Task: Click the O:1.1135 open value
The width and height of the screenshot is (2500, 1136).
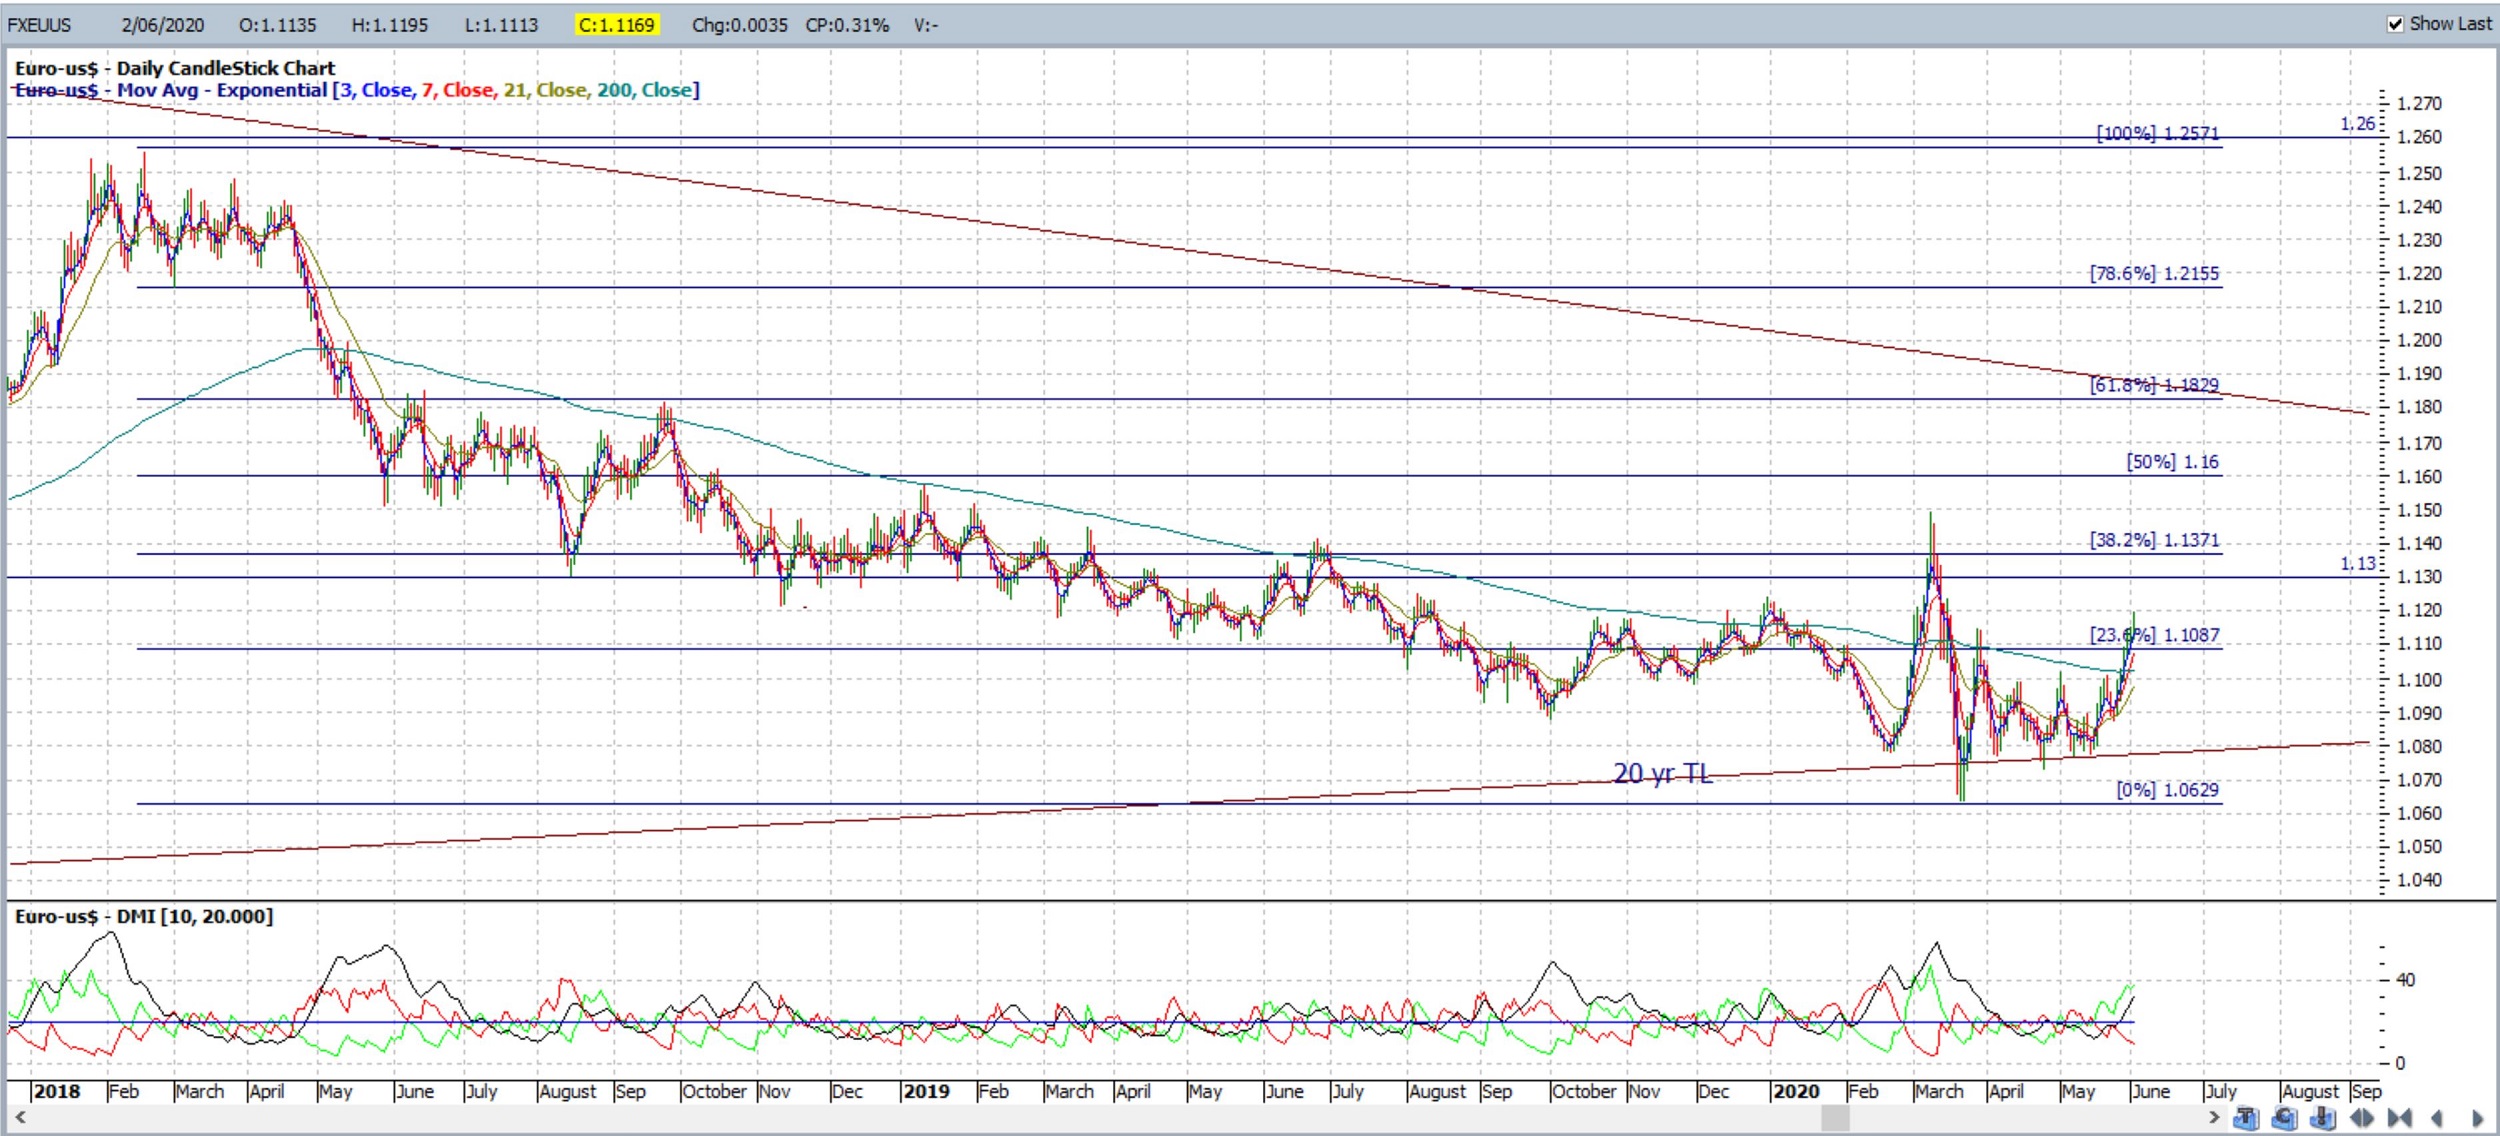Action: (277, 25)
